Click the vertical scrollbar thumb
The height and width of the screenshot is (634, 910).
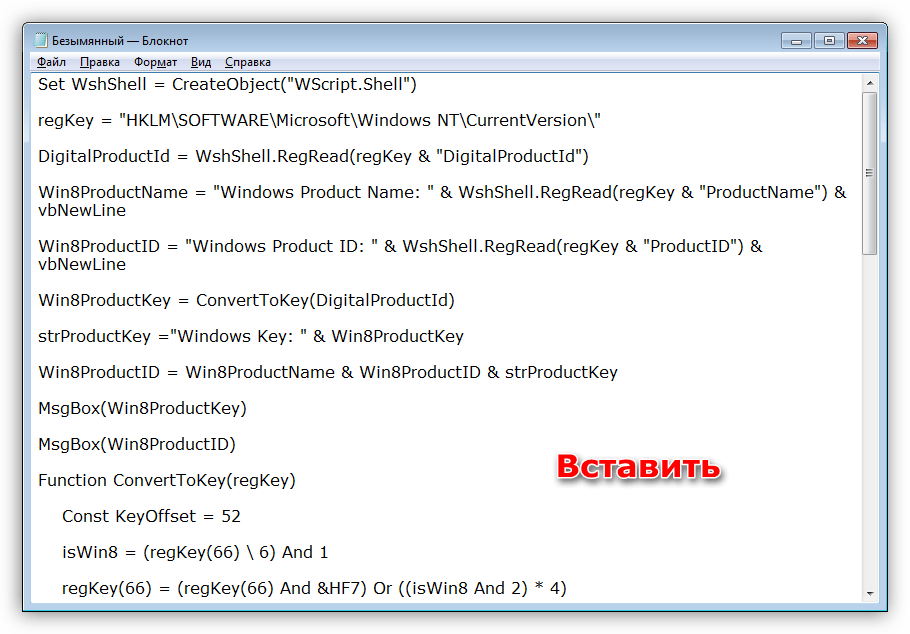[870, 170]
